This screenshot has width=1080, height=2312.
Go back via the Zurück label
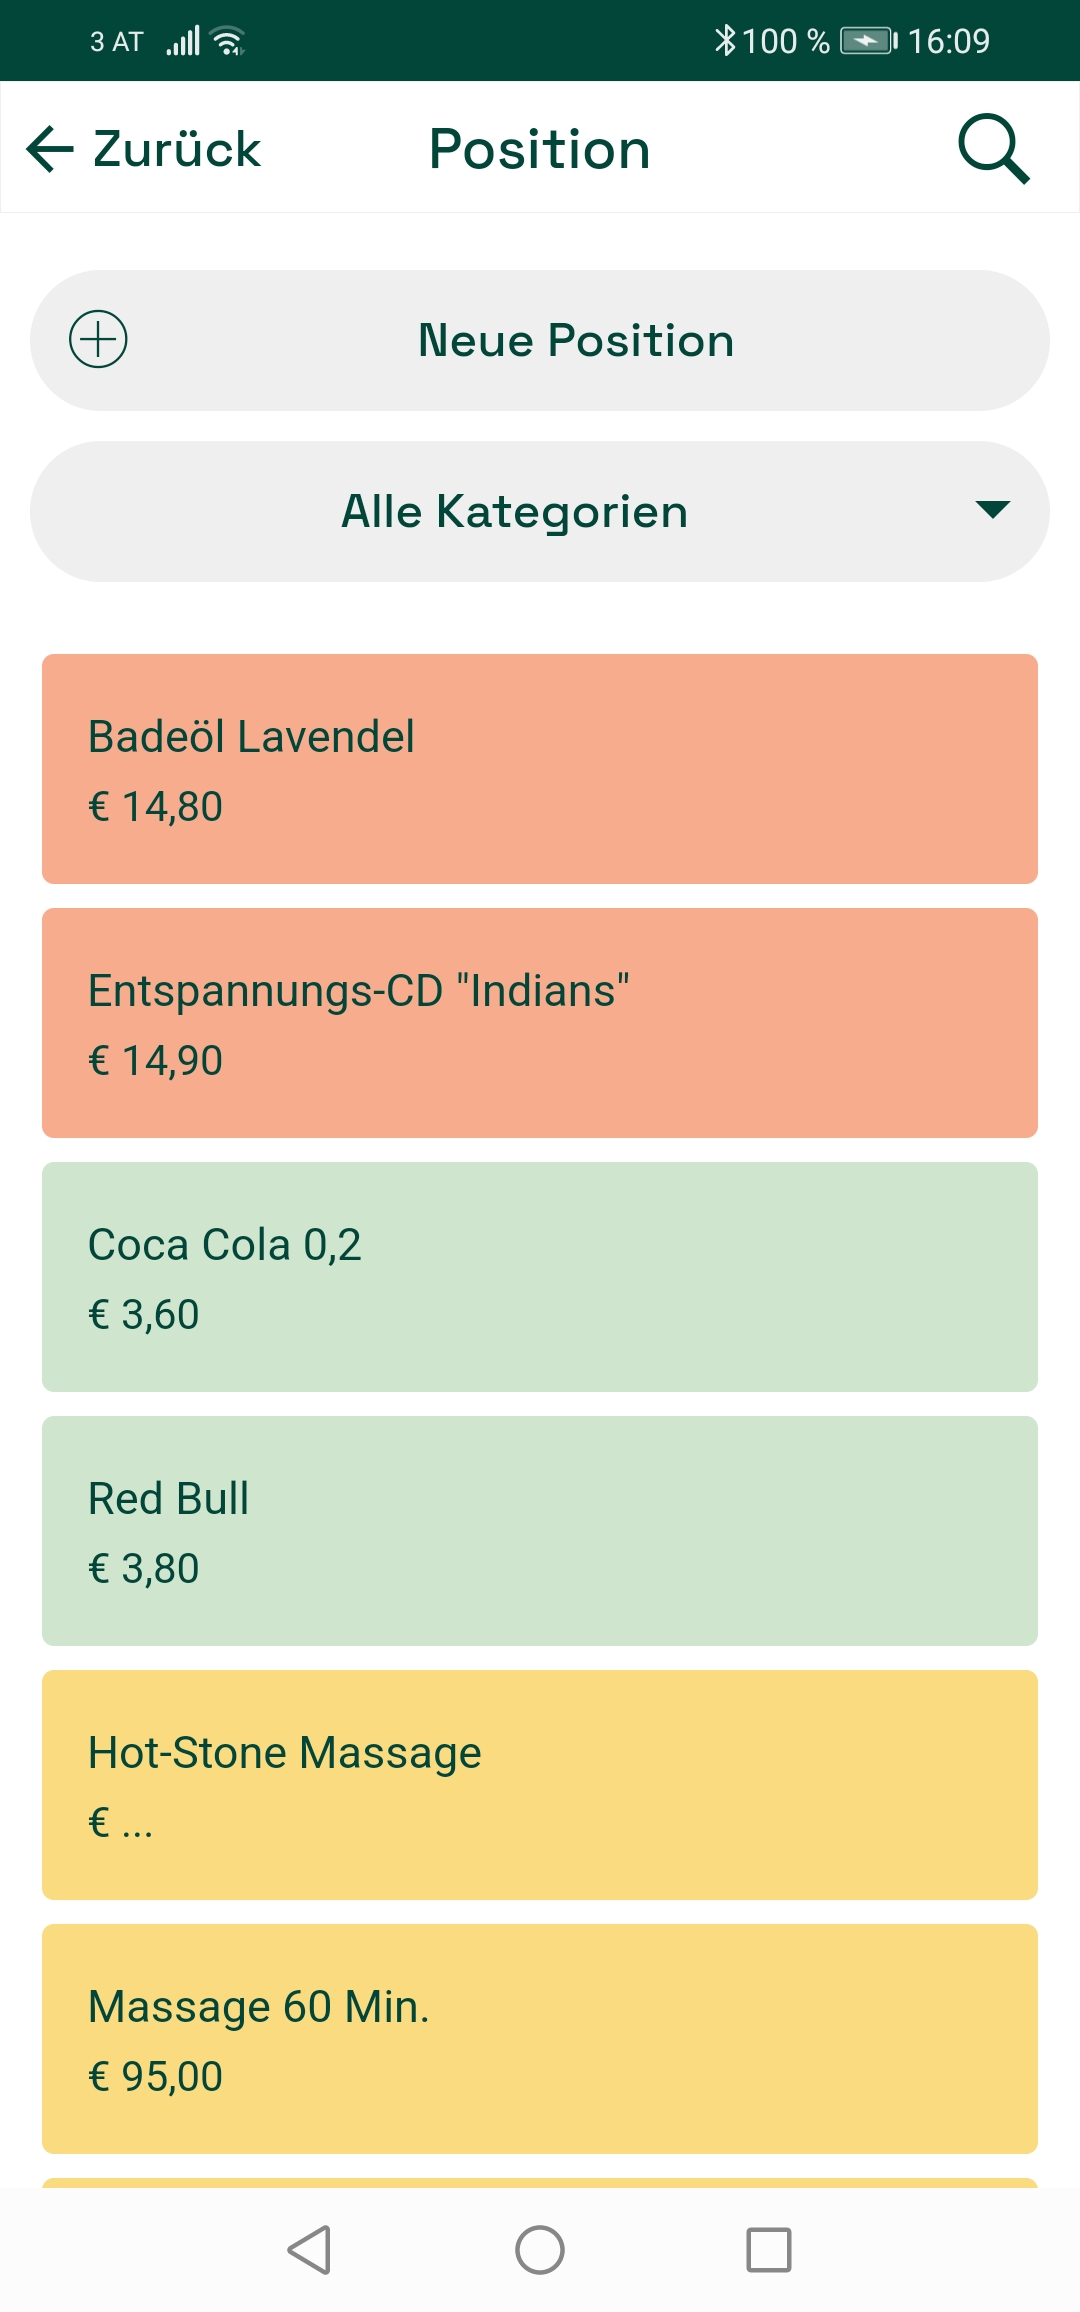(x=177, y=149)
